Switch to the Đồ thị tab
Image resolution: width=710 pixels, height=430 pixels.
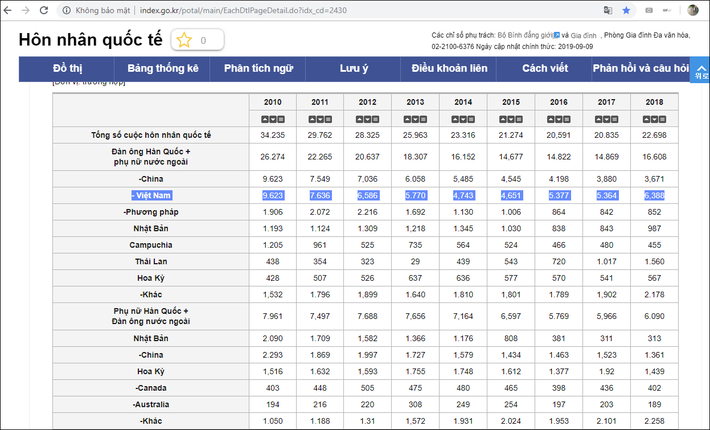(x=67, y=69)
